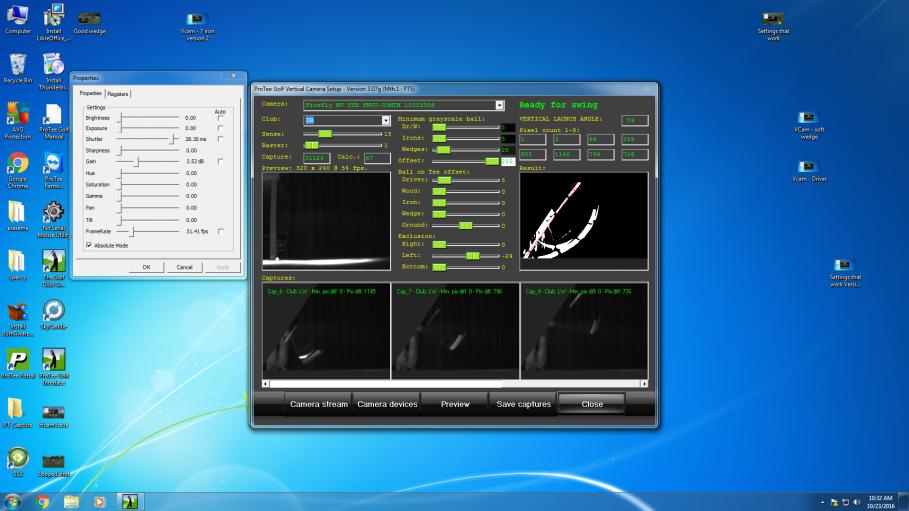Click the ProTee golf app taskbar icon
This screenshot has width=909, height=511.
pos(130,501)
